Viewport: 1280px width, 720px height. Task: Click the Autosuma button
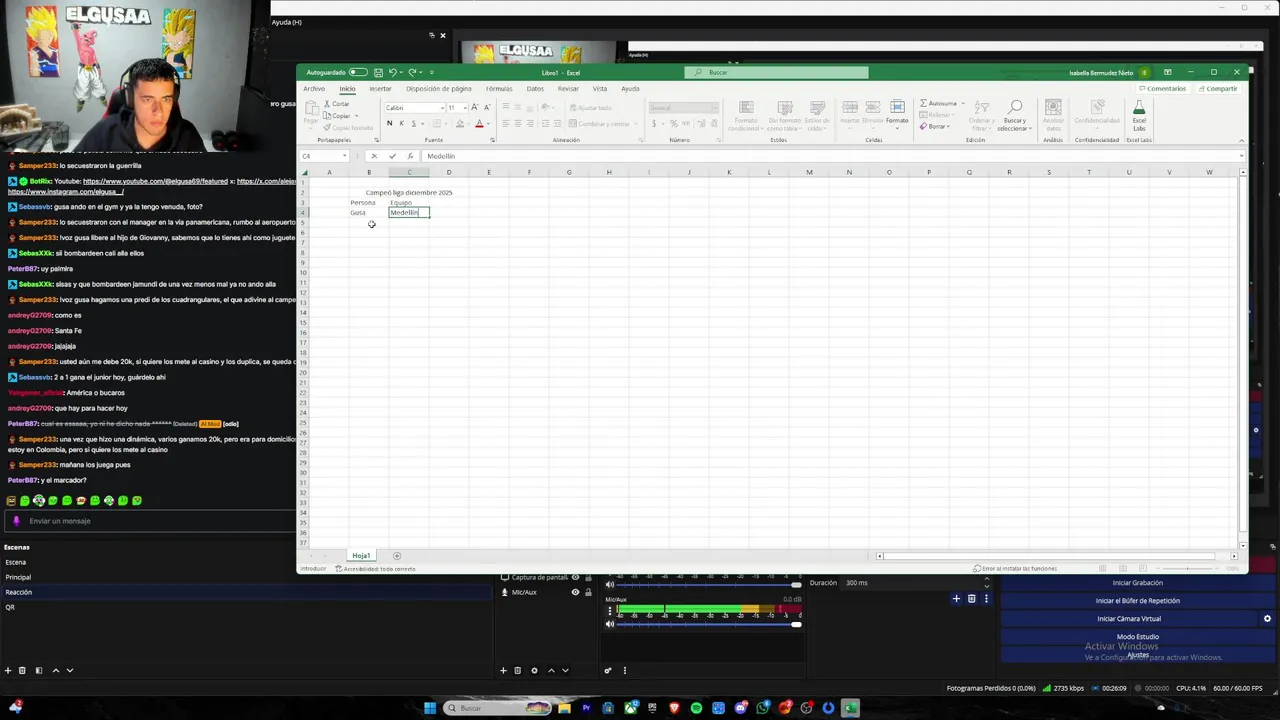(937, 104)
